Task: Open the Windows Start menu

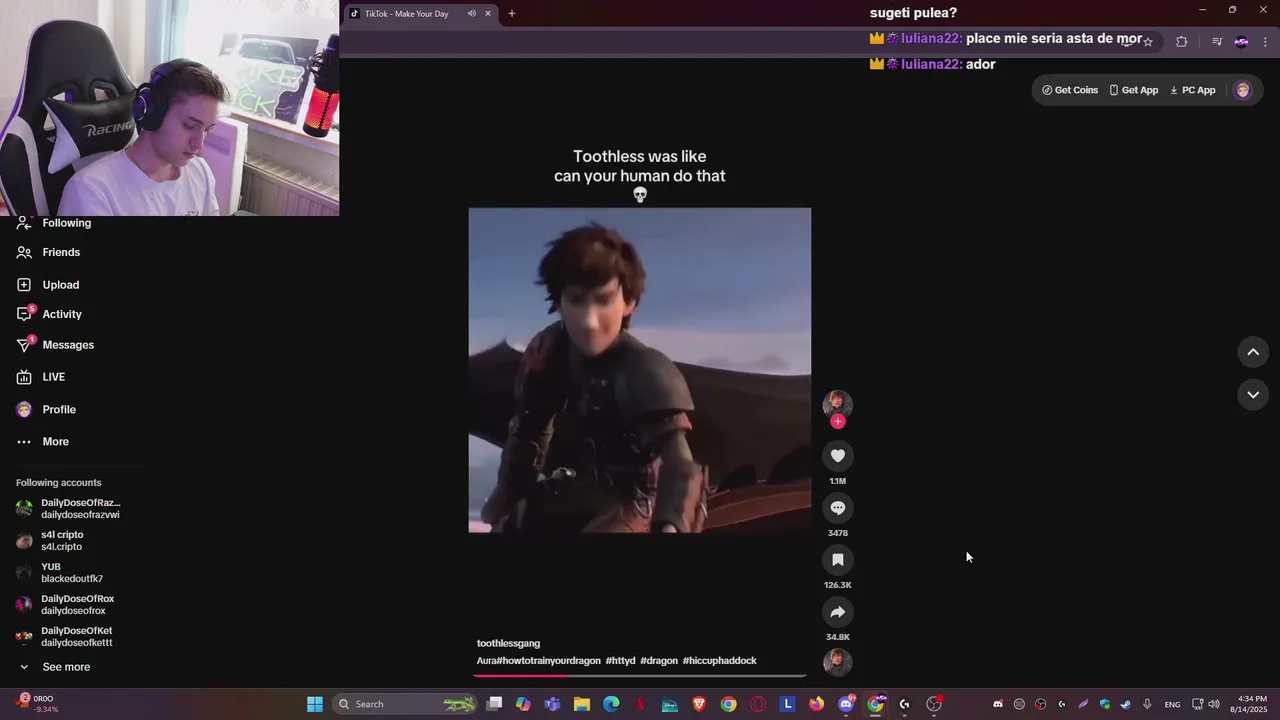Action: click(x=314, y=704)
